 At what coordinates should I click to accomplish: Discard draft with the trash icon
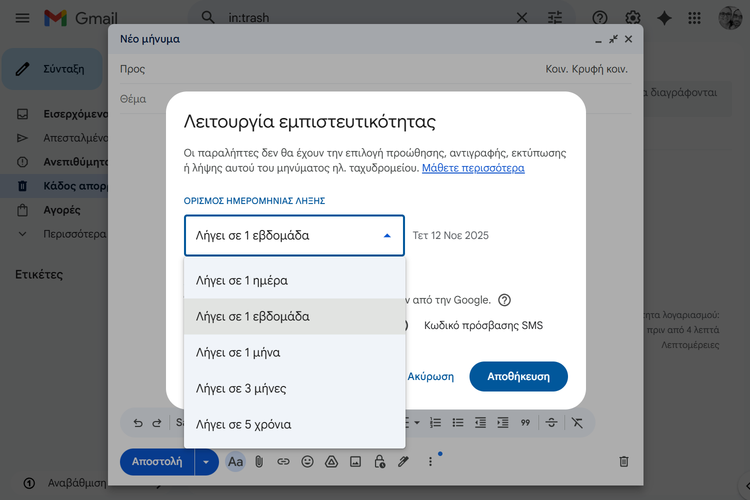[624, 461]
